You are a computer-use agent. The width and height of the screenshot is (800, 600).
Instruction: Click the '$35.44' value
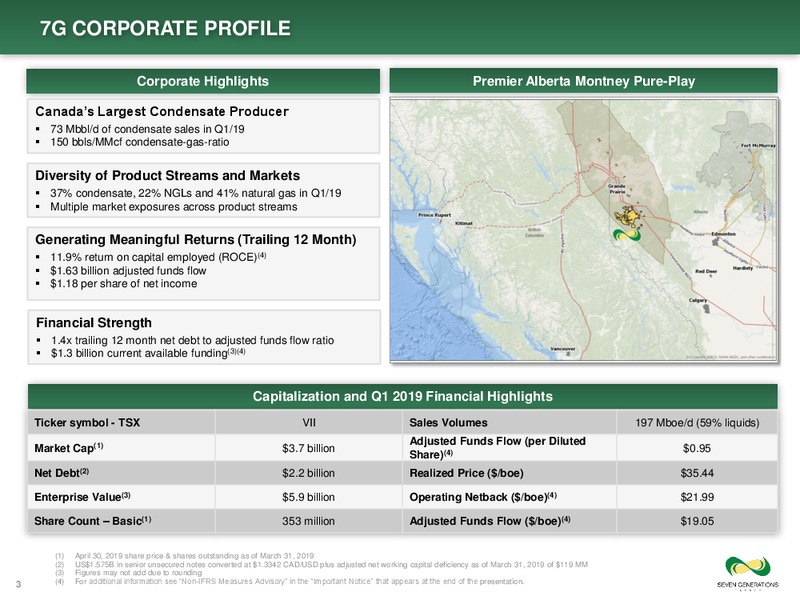[697, 473]
